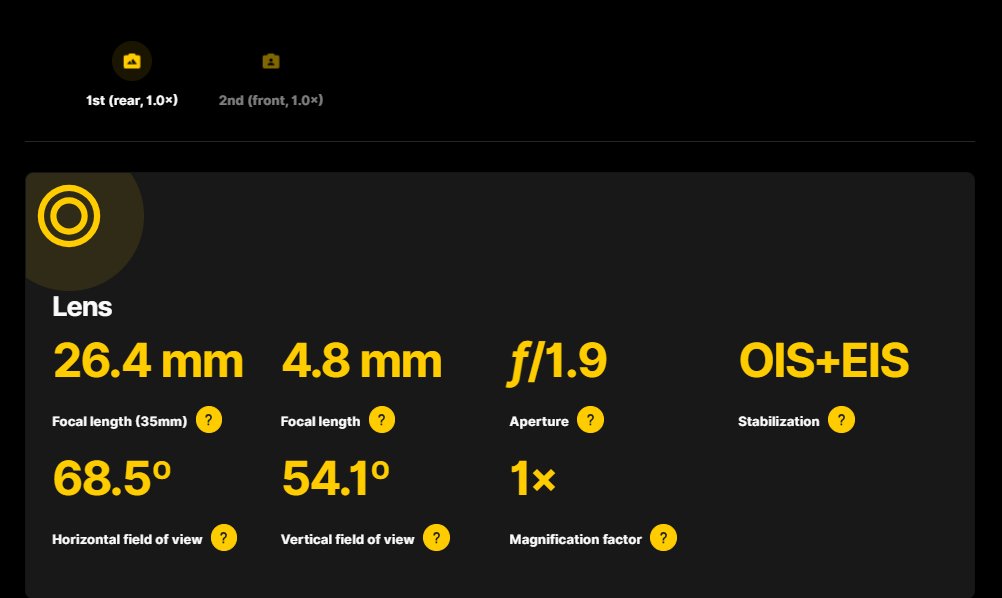The width and height of the screenshot is (1002, 598).
Task: Switch to the 2nd (front, 1.0×) tab
Action: tap(271, 100)
